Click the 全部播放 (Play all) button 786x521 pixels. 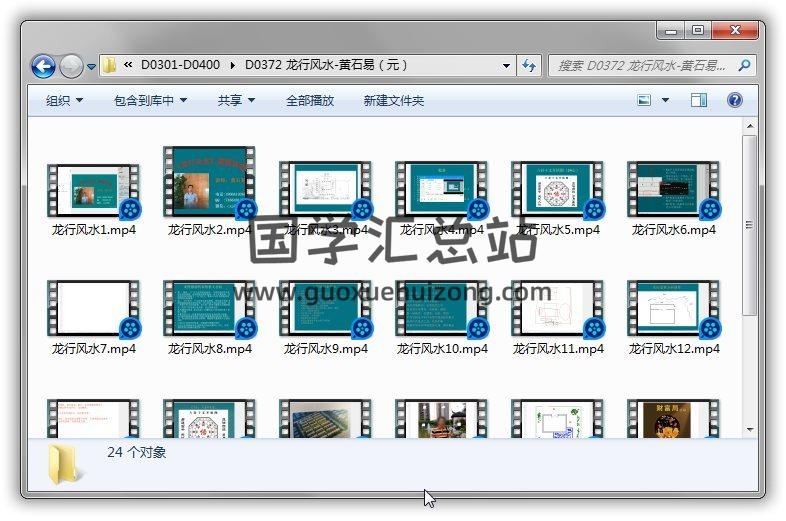pyautogui.click(x=310, y=101)
